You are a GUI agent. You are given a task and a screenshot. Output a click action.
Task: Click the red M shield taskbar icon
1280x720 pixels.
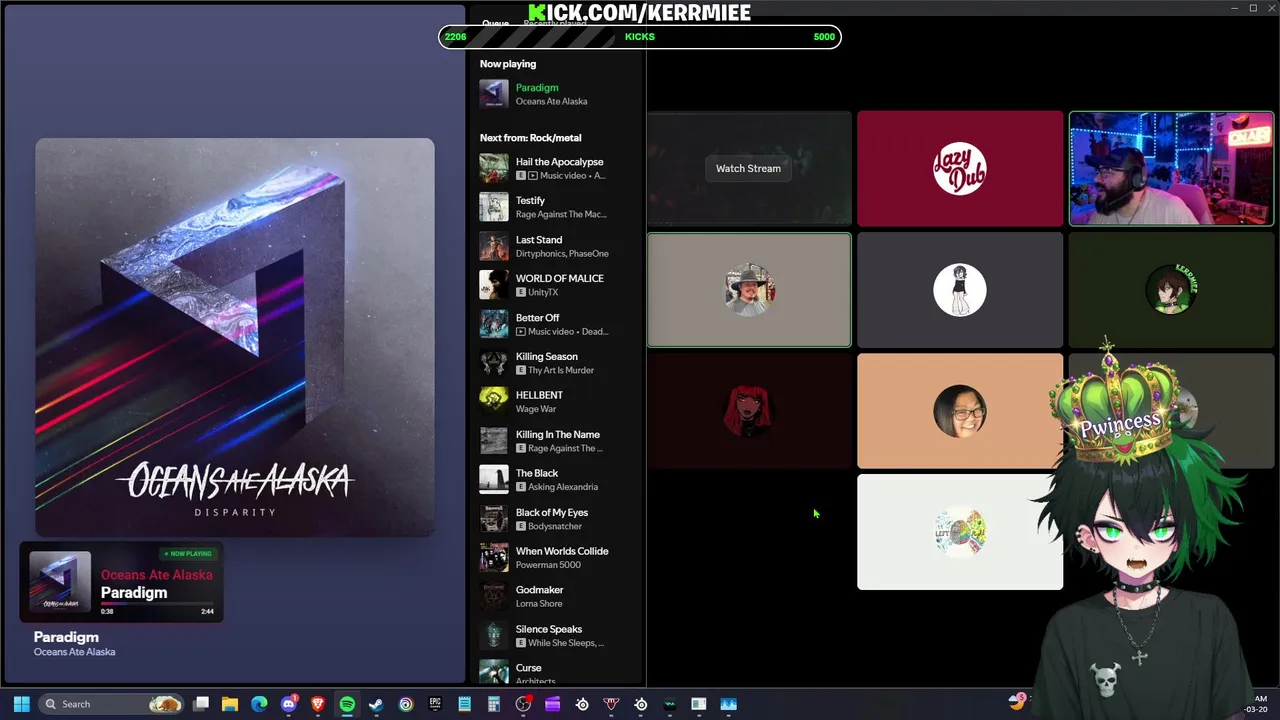(x=611, y=704)
